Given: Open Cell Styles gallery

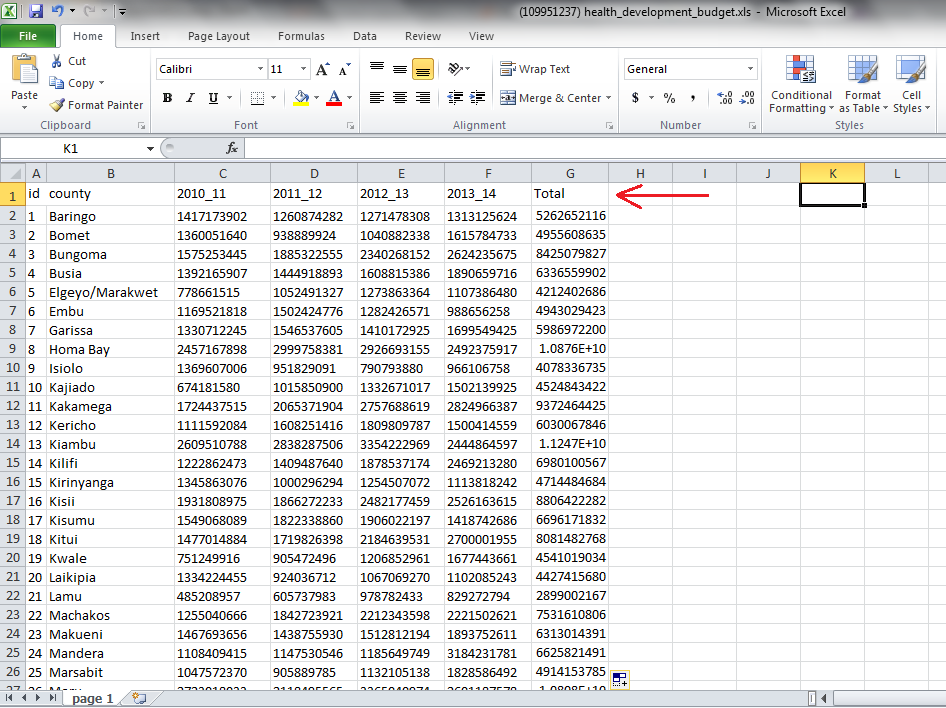Looking at the screenshot, I should pyautogui.click(x=911, y=84).
